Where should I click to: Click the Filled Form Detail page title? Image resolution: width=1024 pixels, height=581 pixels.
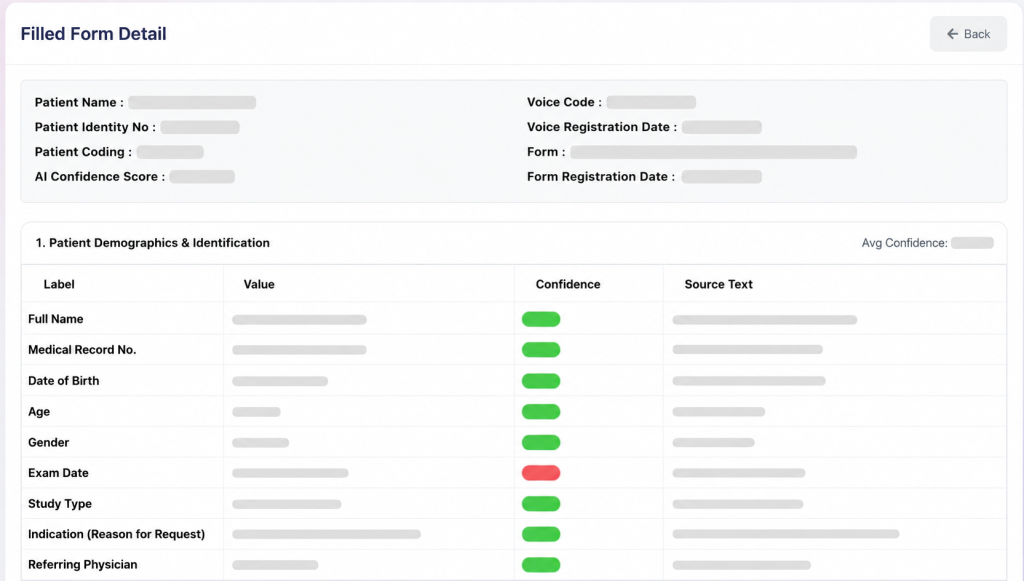tap(93, 34)
